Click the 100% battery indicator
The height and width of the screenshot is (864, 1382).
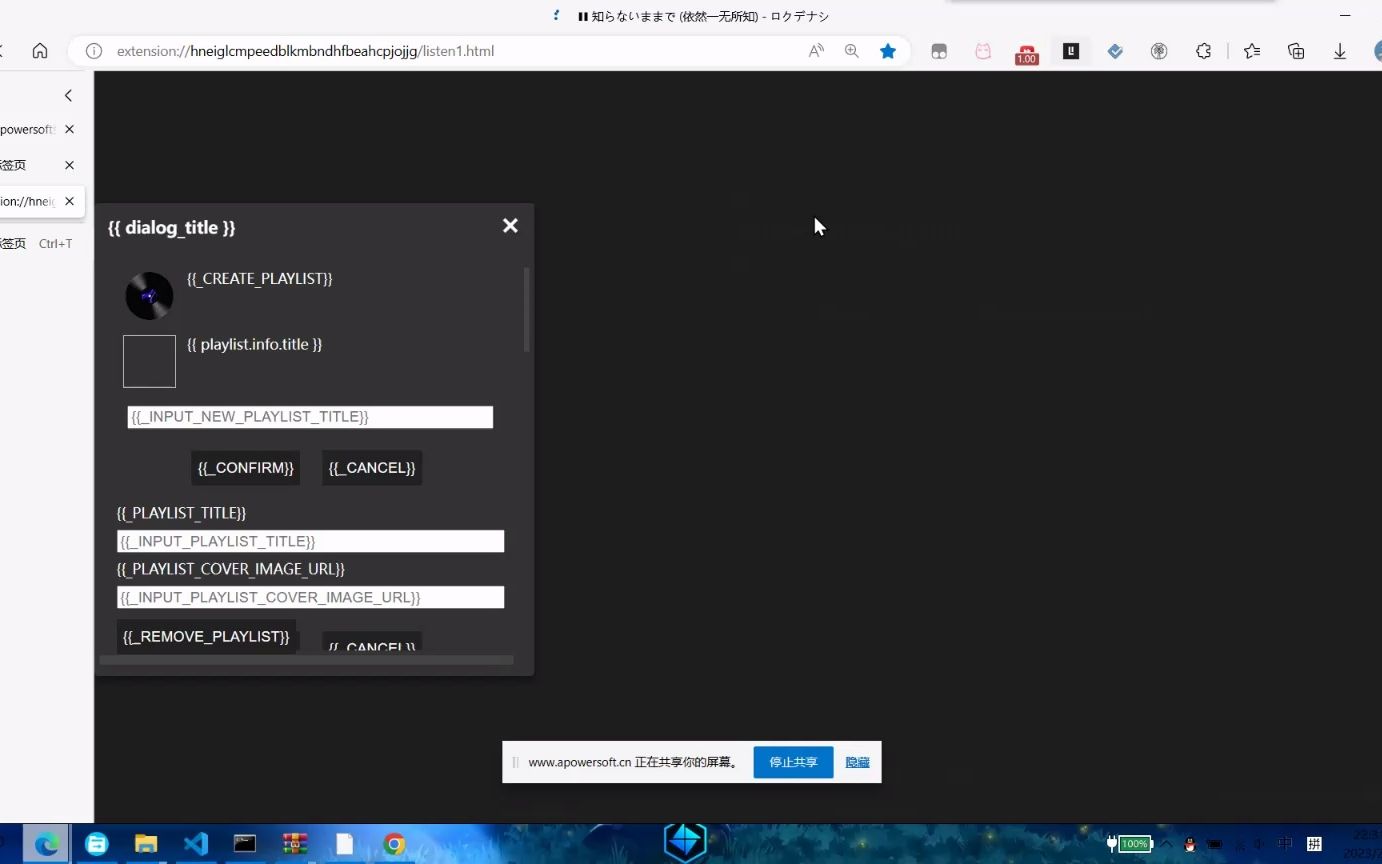pos(1130,844)
